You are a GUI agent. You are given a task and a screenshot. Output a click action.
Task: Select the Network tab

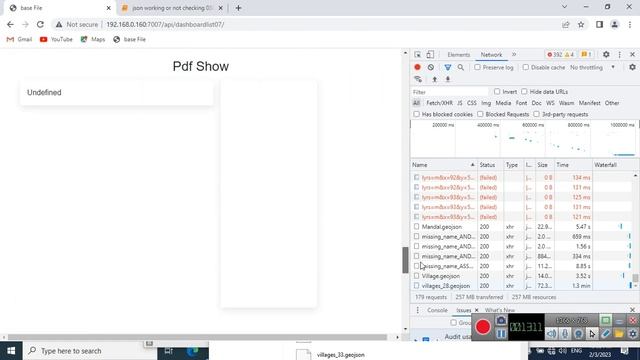click(x=491, y=55)
